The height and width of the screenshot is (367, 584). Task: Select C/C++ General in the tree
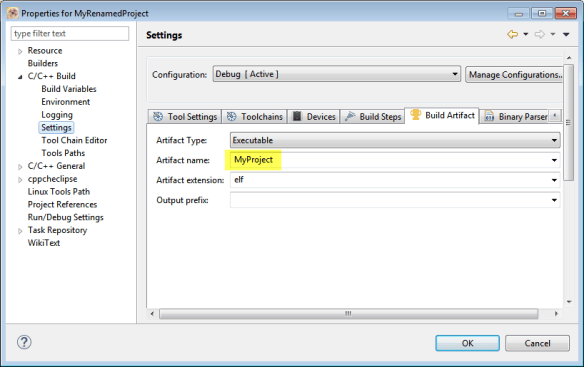click(56, 166)
